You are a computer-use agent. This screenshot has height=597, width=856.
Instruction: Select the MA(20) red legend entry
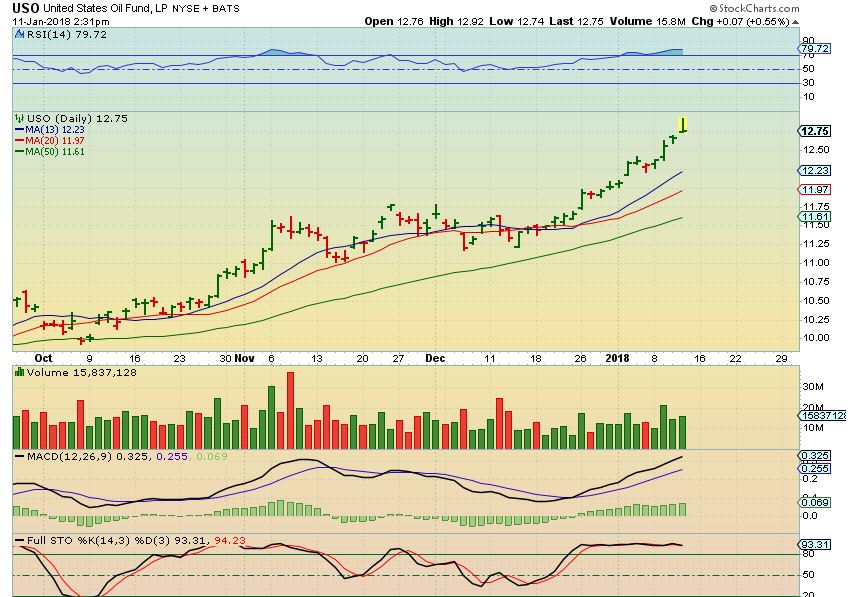tap(50, 141)
